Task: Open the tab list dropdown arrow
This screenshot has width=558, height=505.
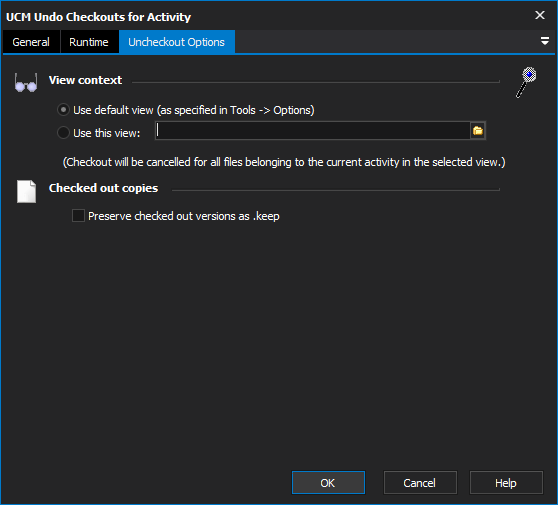Action: point(544,41)
